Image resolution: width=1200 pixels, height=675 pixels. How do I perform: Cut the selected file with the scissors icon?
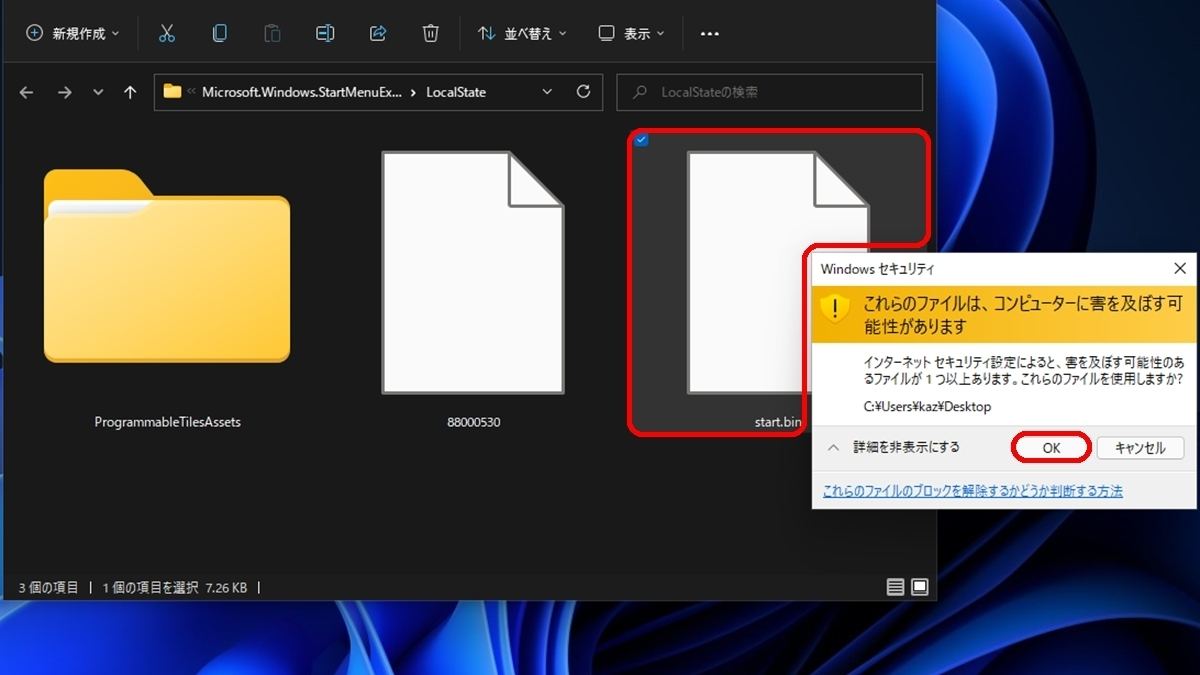[167, 33]
